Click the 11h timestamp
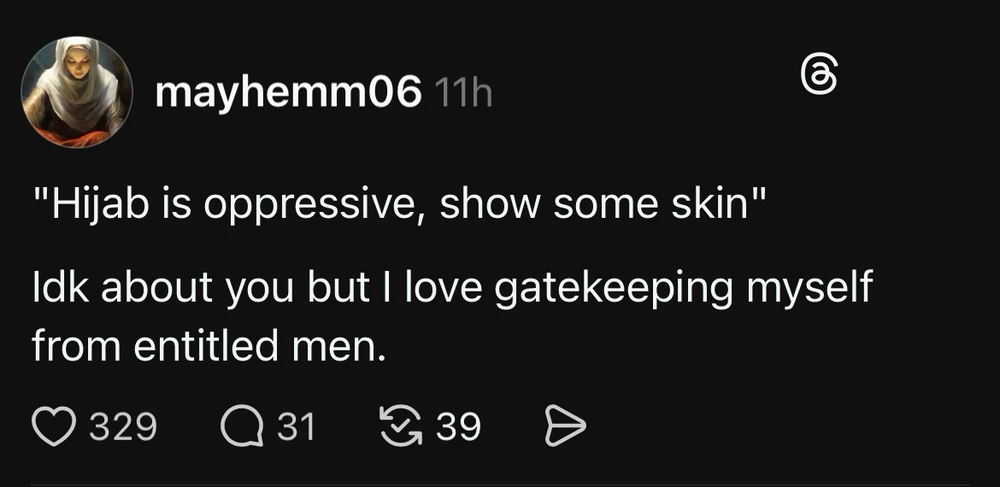Viewport: 1000px width, 487px height. coord(464,95)
